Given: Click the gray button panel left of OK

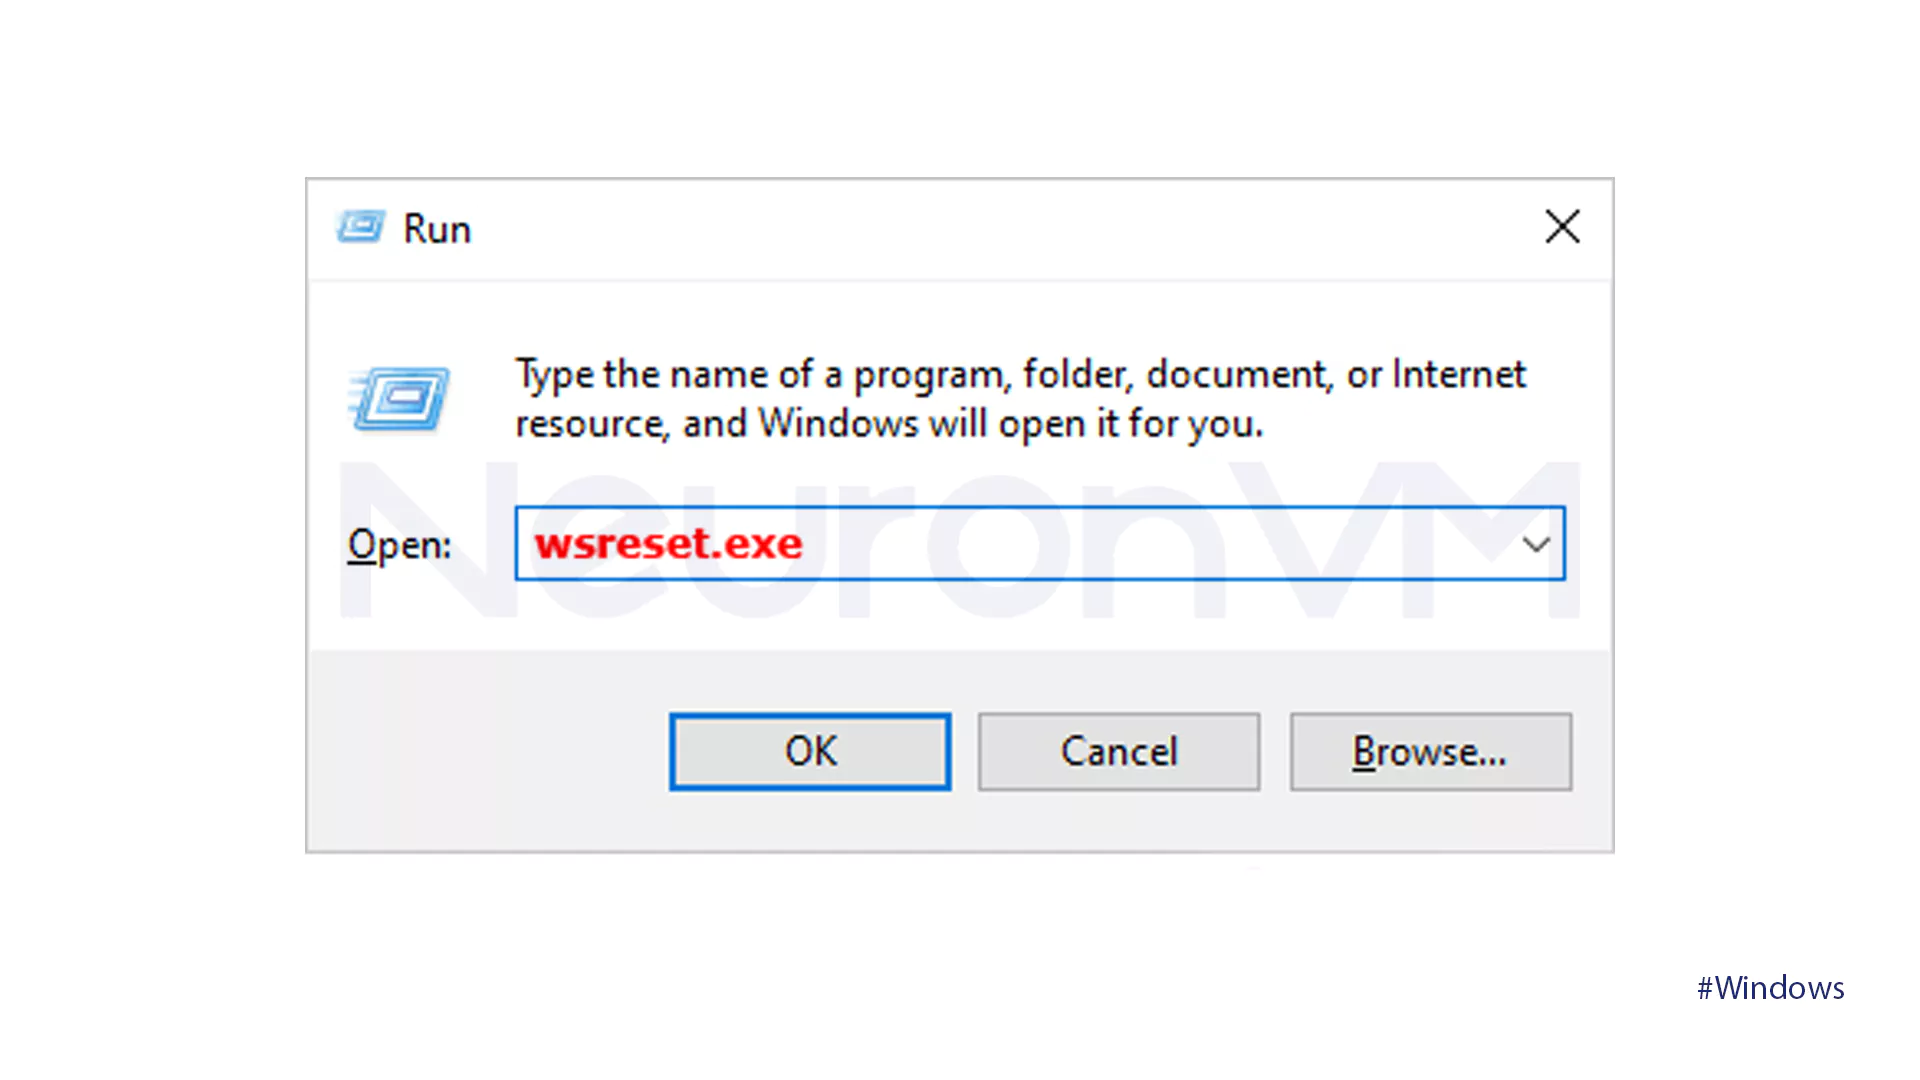Looking at the screenshot, I should click(490, 752).
